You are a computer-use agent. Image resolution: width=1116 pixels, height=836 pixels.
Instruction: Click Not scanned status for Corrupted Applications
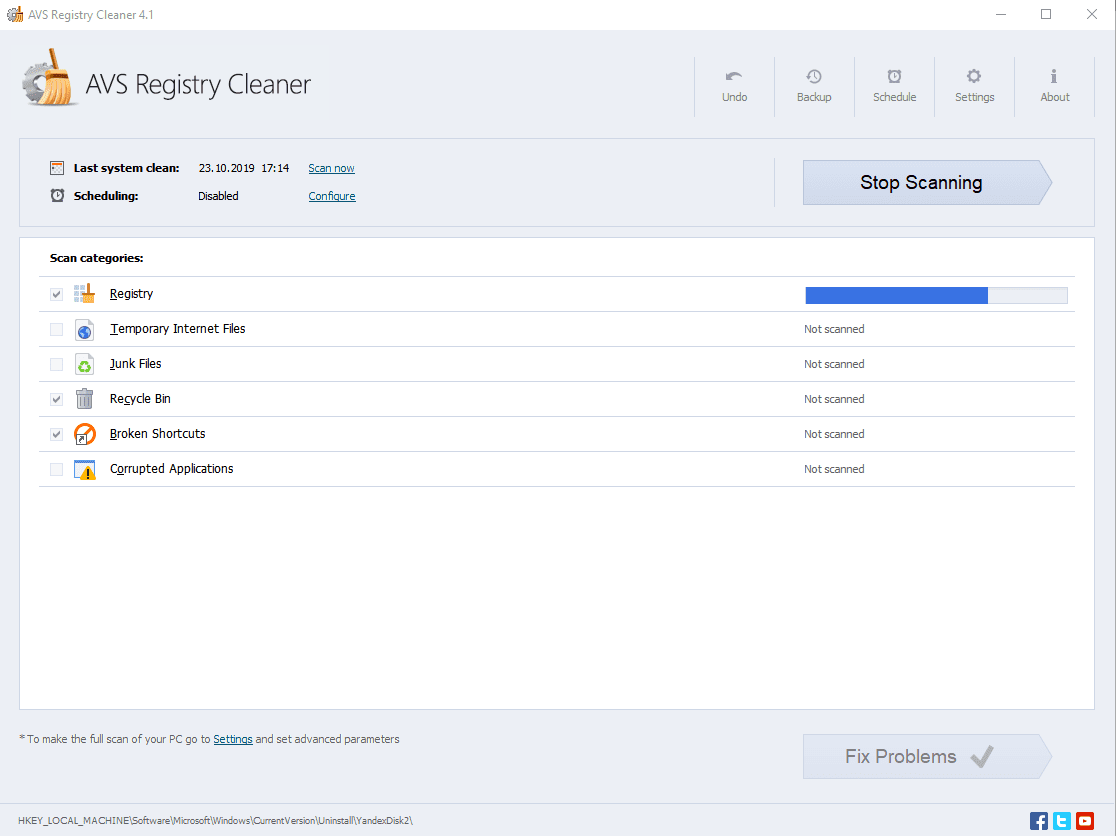click(834, 469)
